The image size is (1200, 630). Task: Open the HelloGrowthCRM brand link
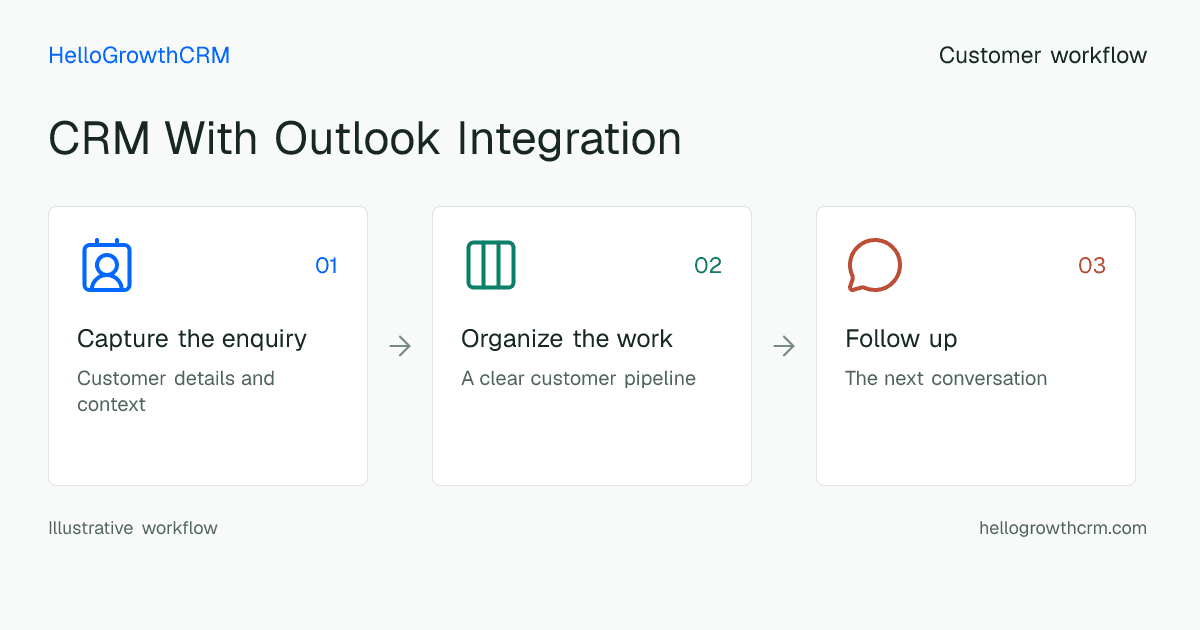[139, 56]
